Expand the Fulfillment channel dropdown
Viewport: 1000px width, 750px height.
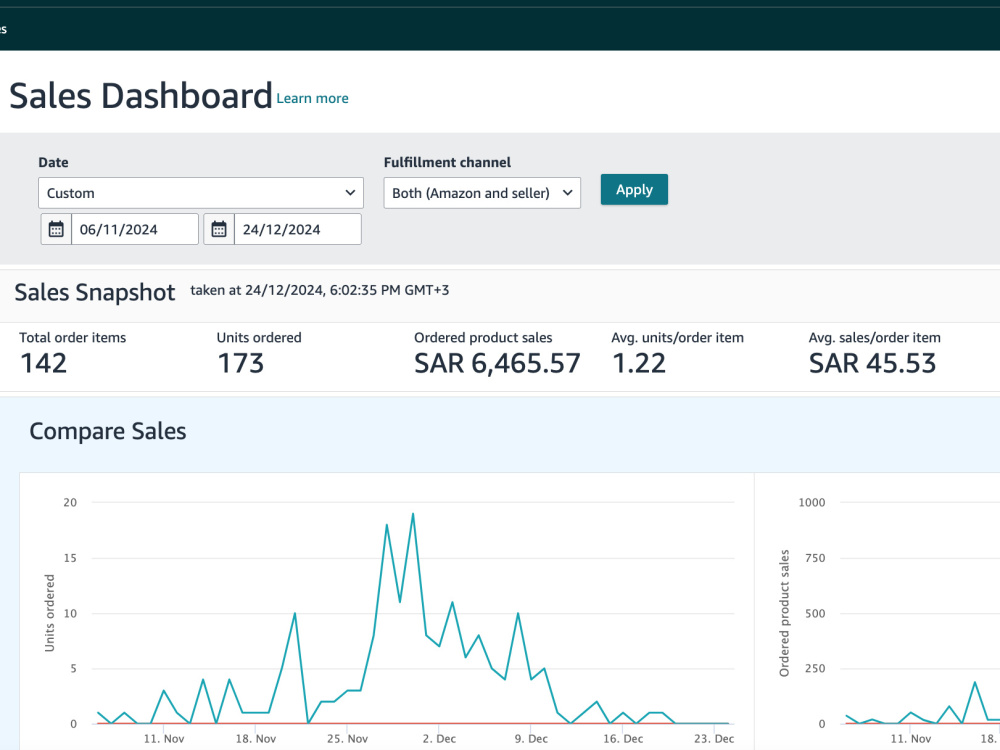click(x=482, y=193)
